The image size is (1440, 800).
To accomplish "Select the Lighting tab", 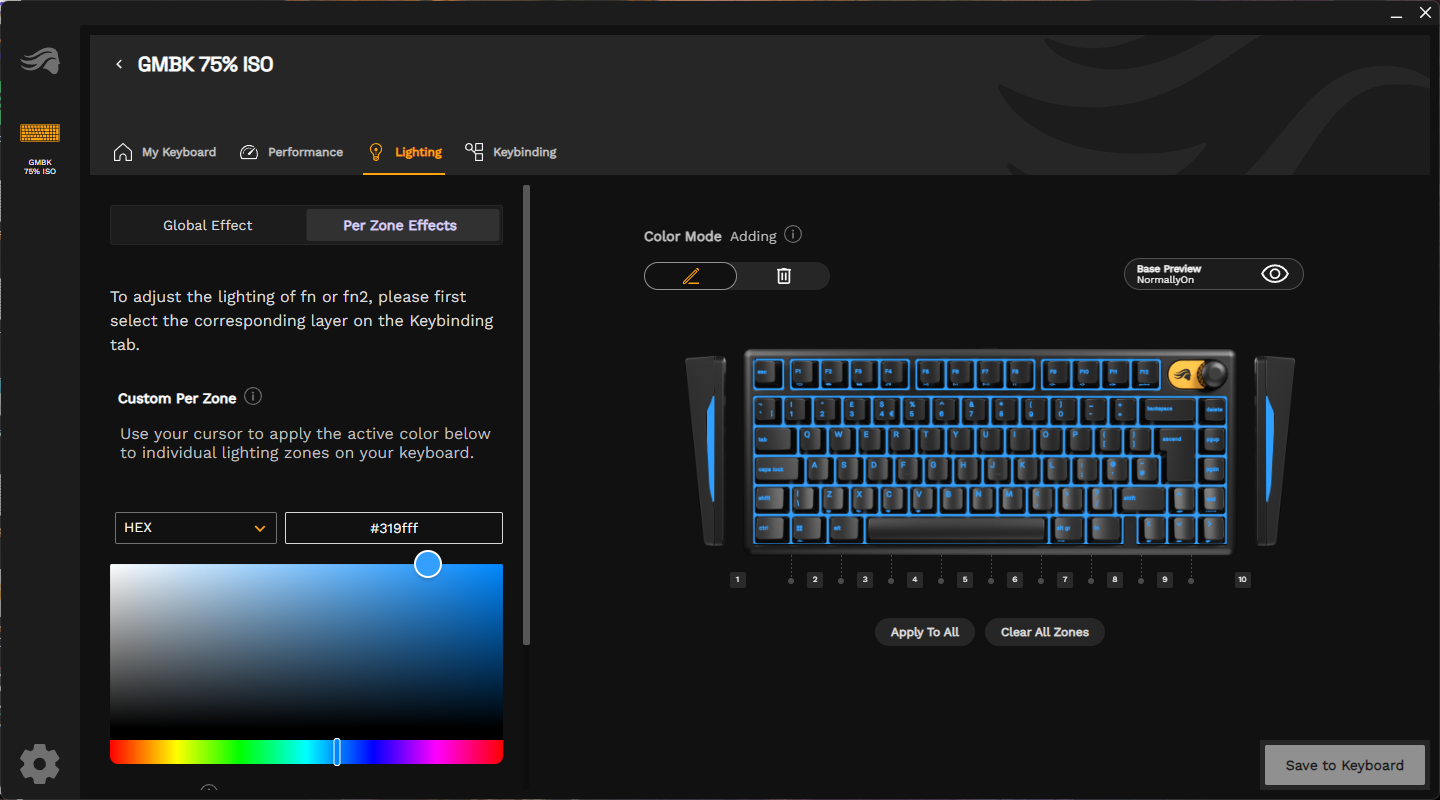I will coord(404,152).
